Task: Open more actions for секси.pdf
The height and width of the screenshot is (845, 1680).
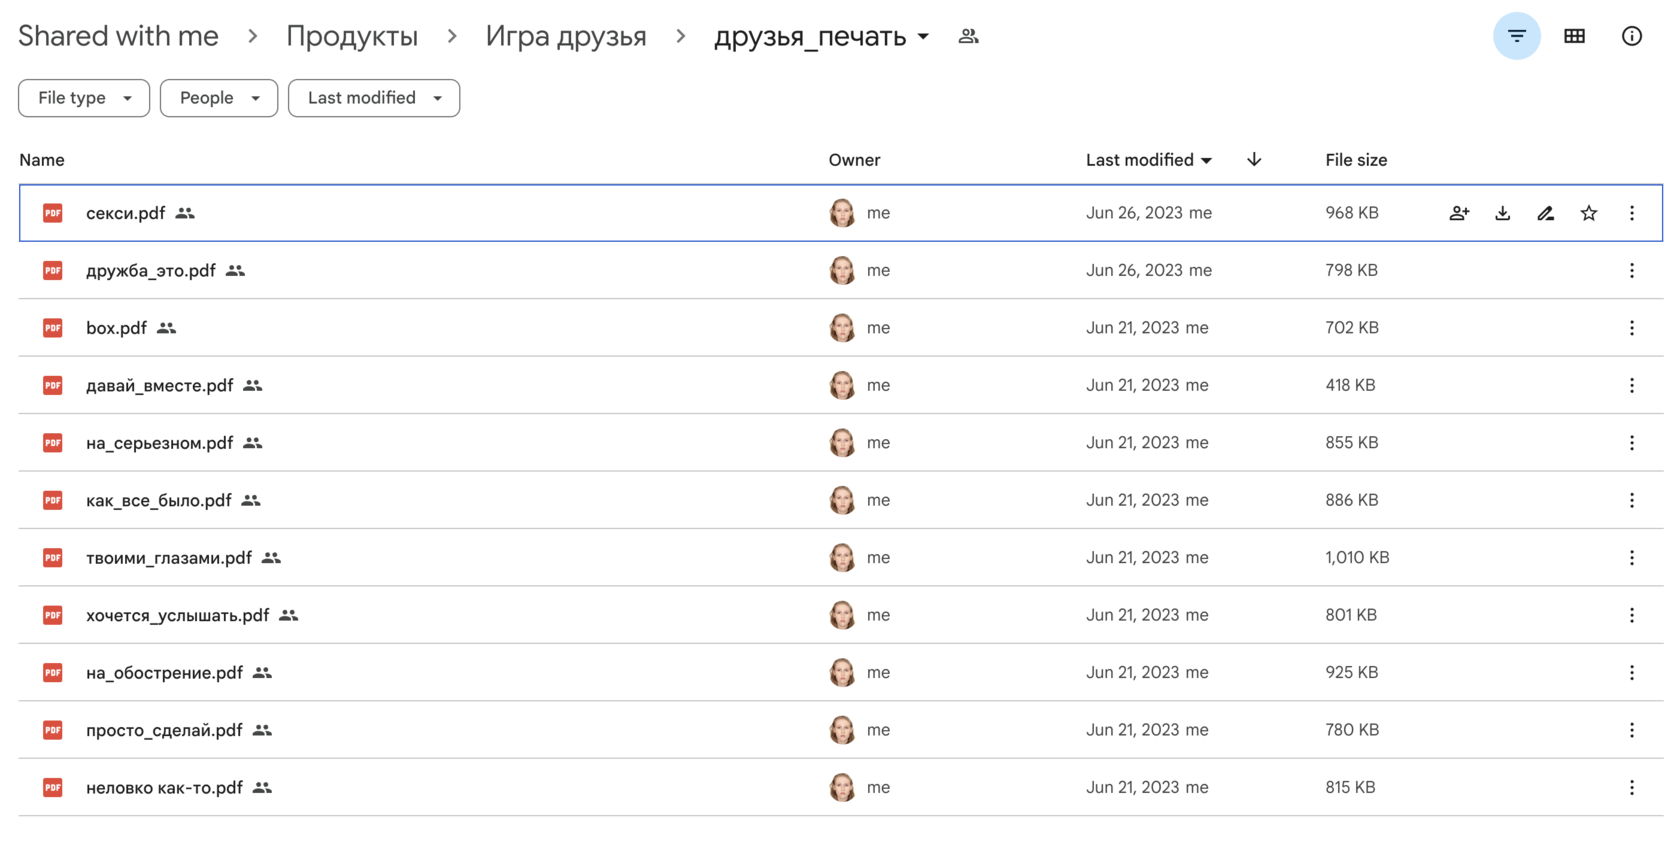Action: point(1631,213)
